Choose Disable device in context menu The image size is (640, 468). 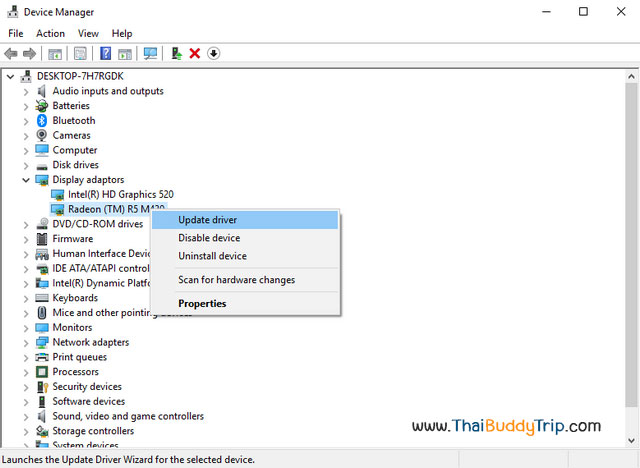[x=209, y=238]
